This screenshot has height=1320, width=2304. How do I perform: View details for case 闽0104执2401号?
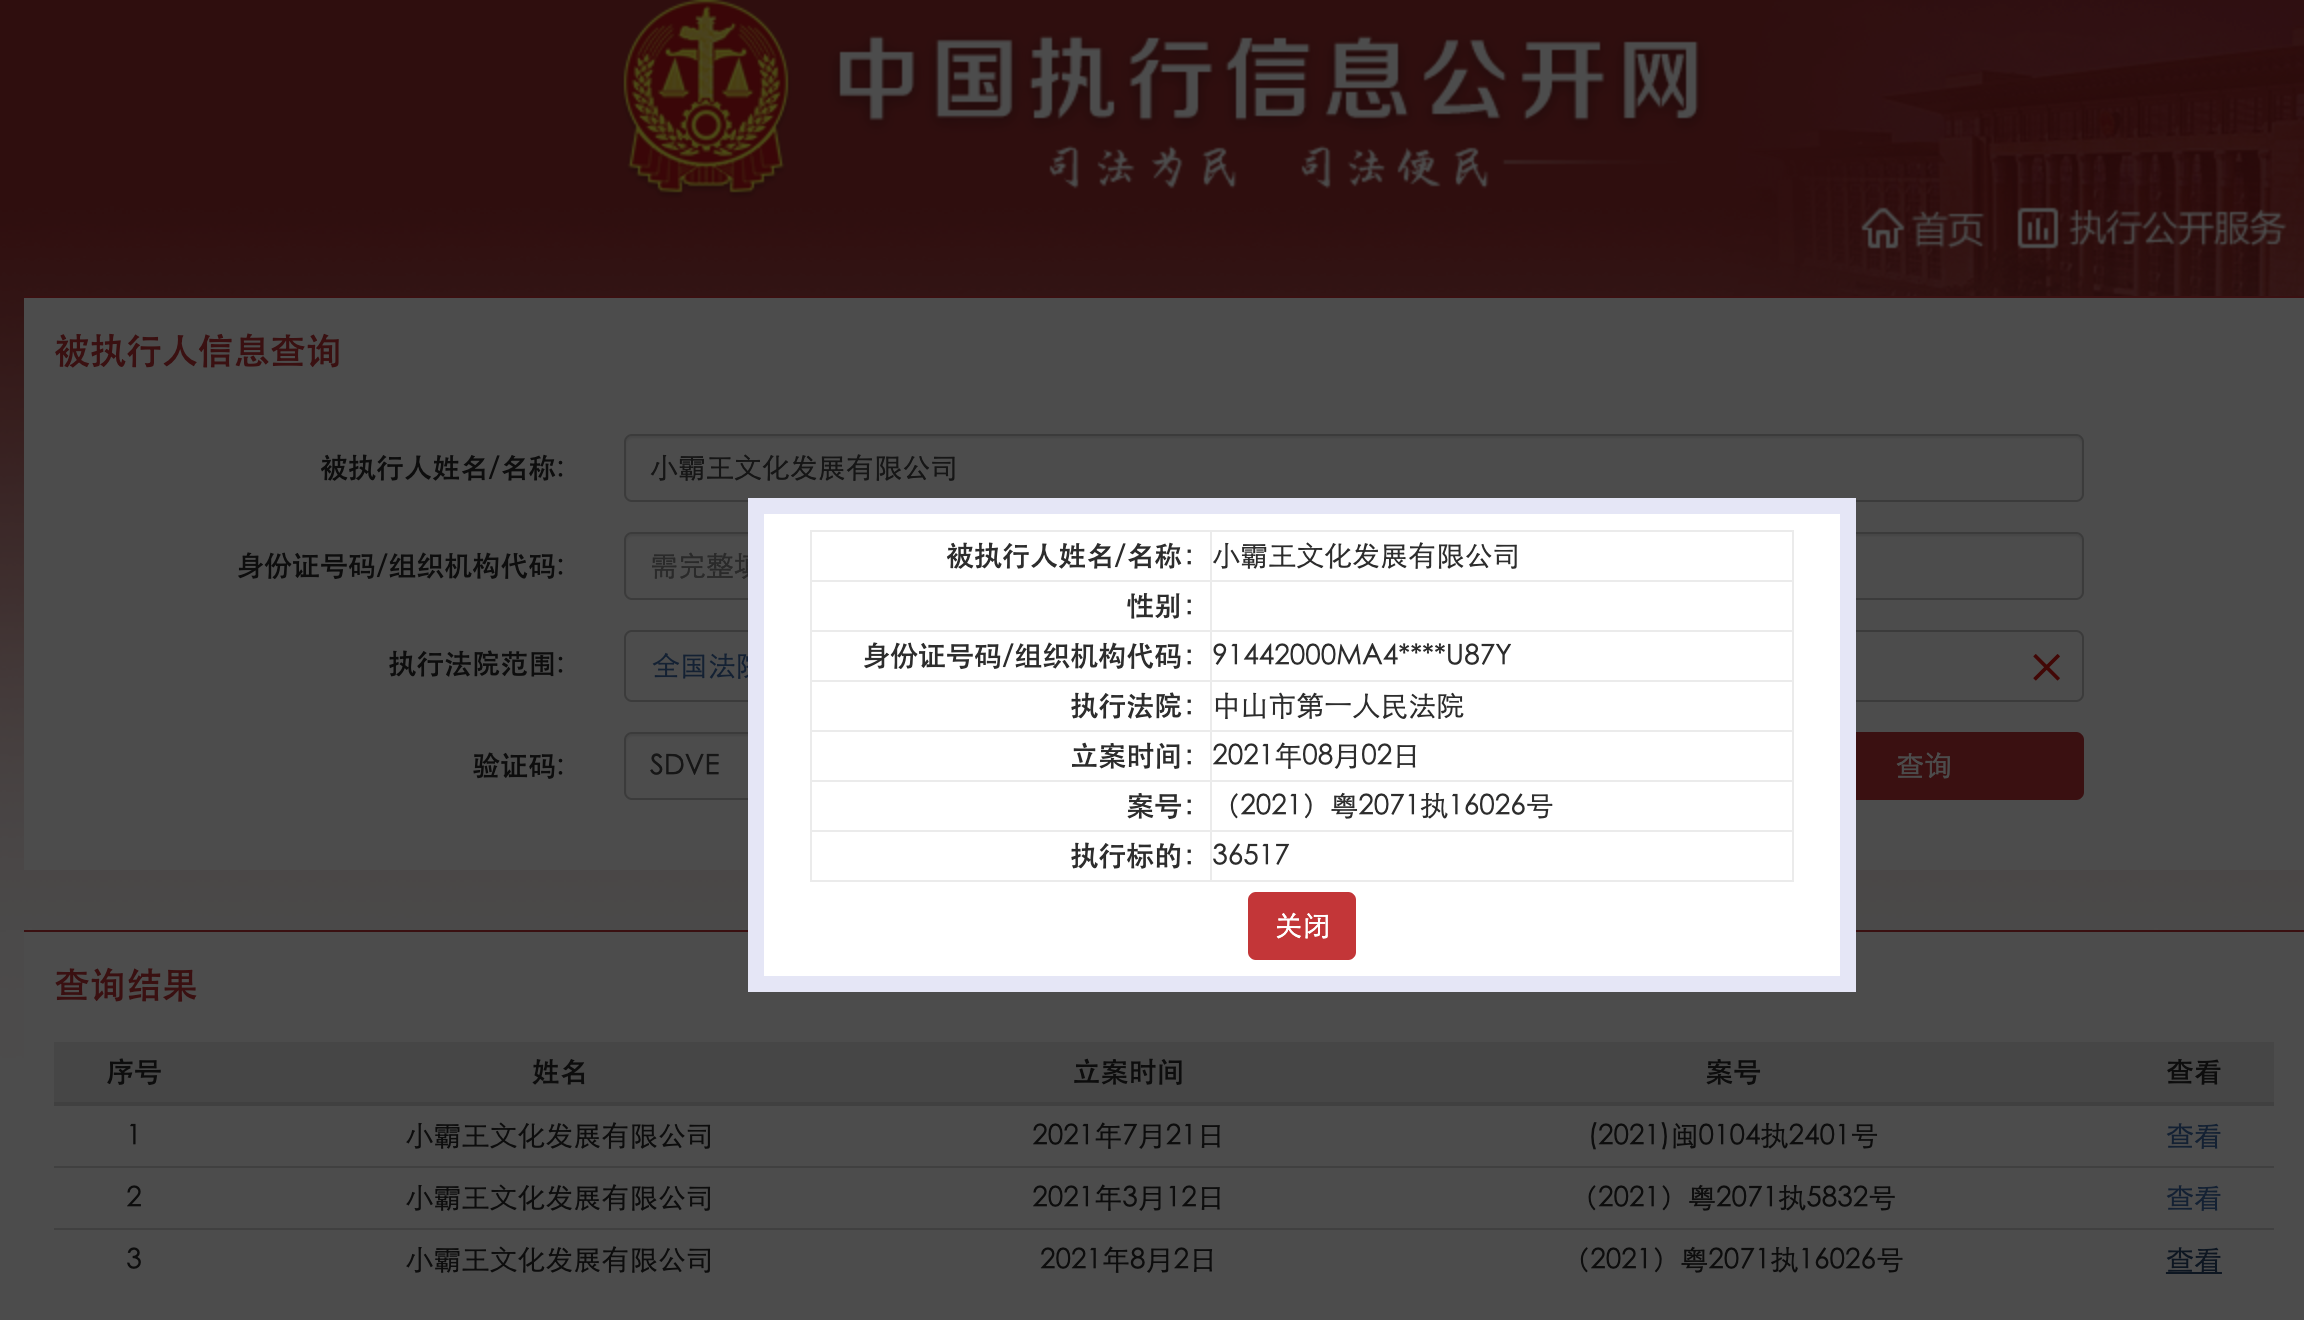[2192, 1136]
